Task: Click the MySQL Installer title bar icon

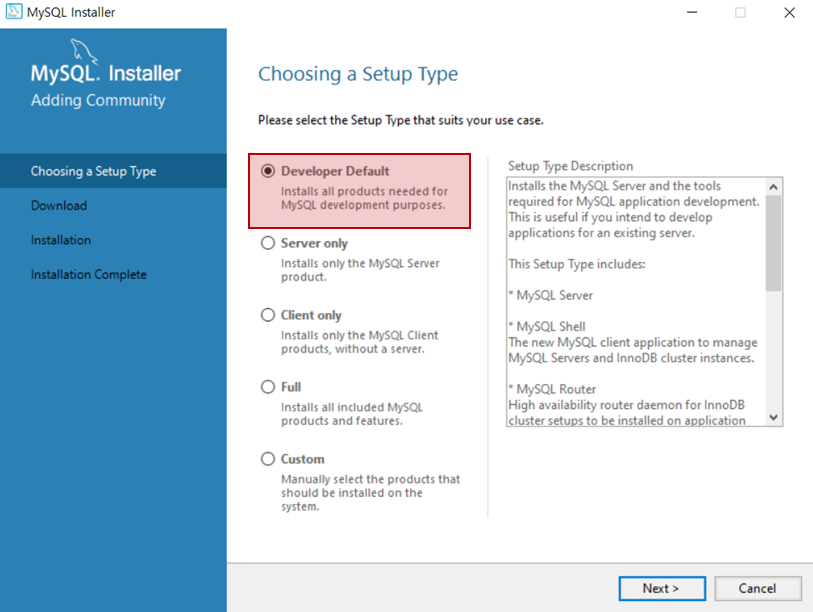Action: [x=14, y=11]
